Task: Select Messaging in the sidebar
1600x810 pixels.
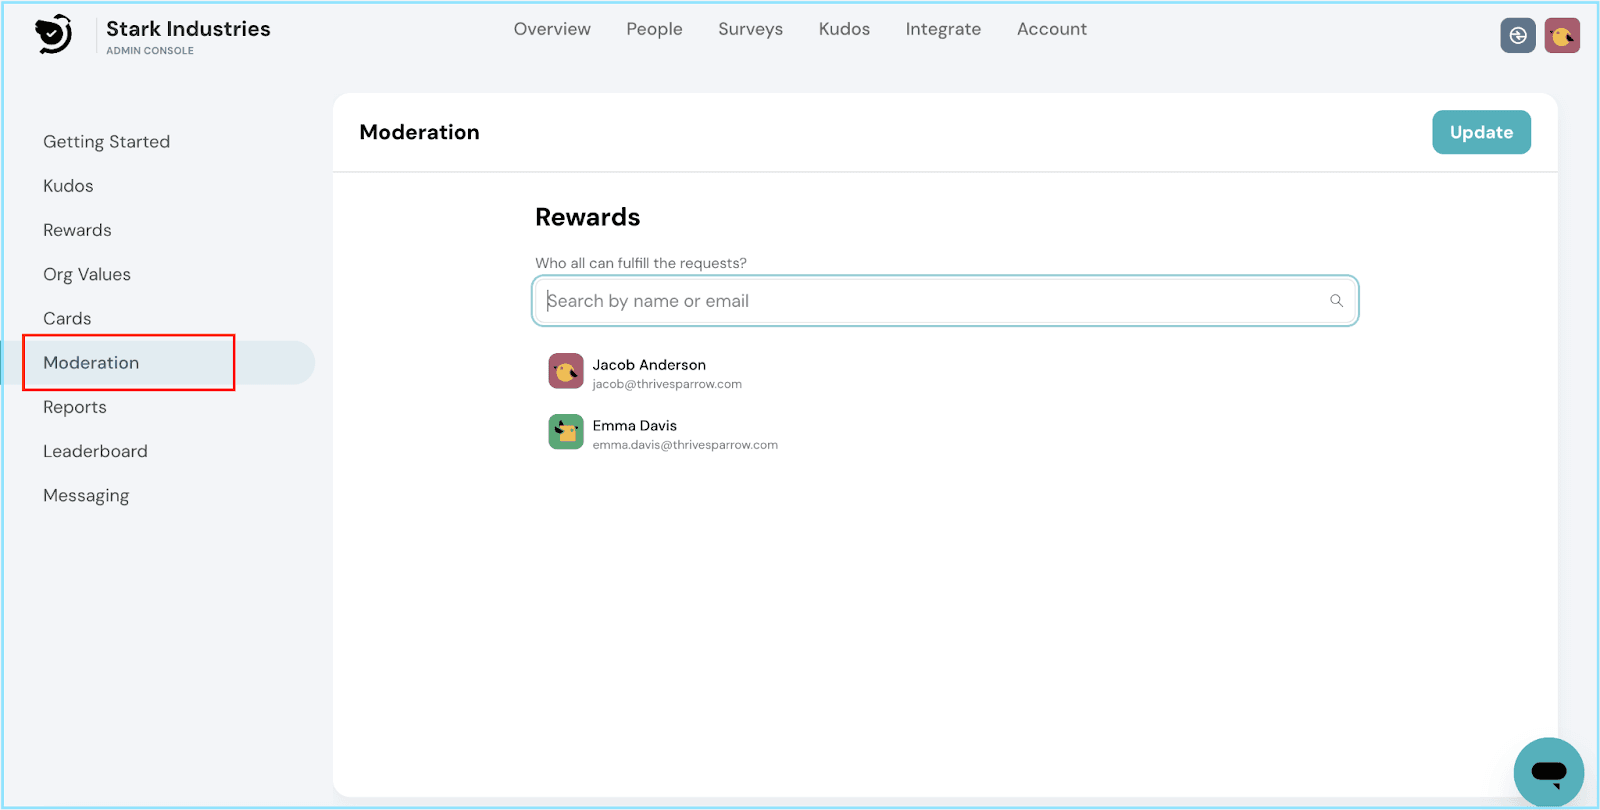Action: [x=86, y=495]
